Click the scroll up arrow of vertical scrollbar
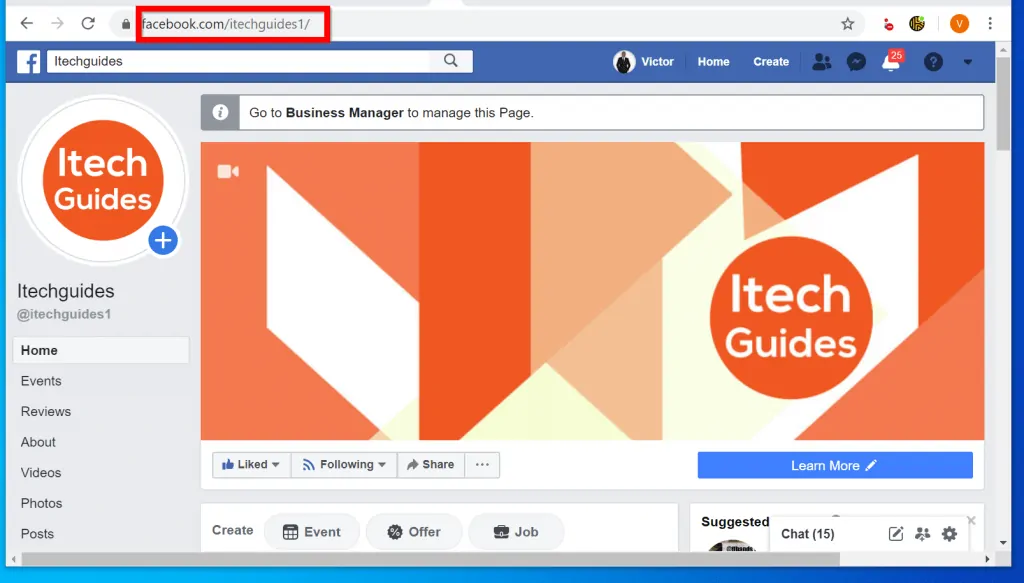Viewport: 1024px width, 583px height. tap(1003, 49)
